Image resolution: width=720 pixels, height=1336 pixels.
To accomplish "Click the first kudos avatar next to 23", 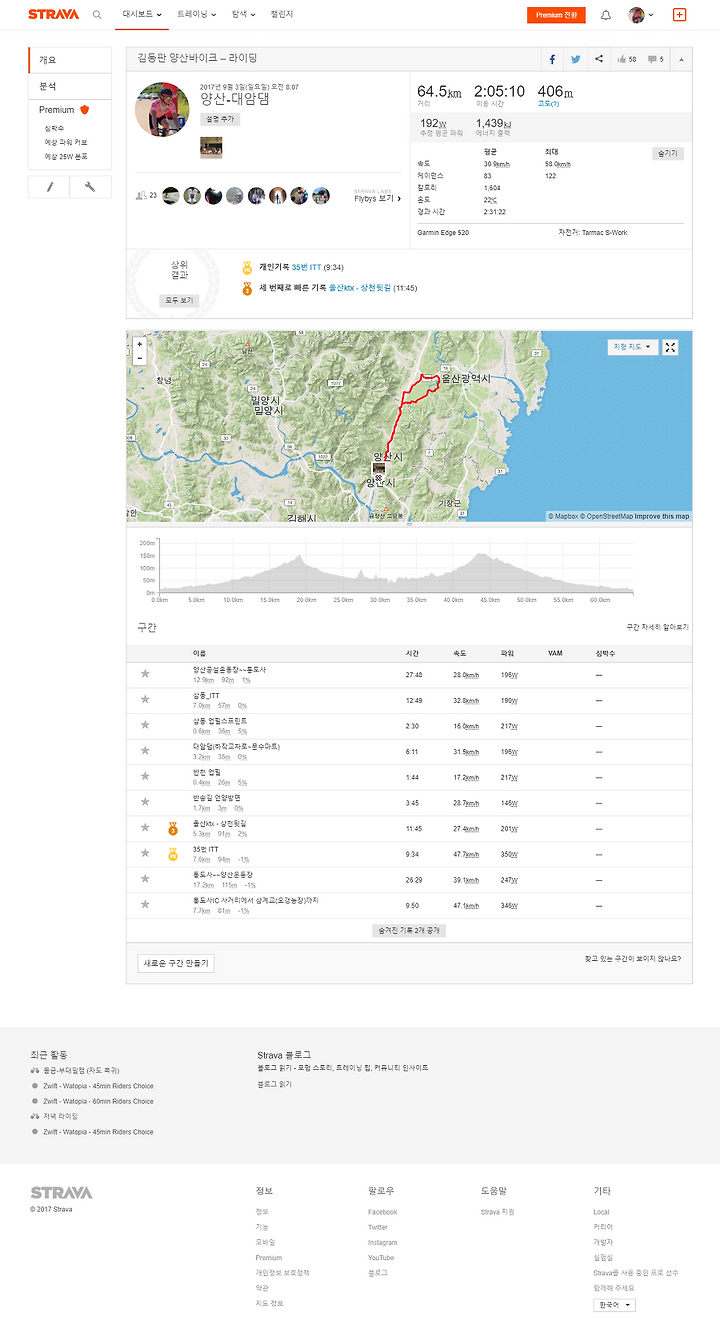I will click(x=171, y=196).
